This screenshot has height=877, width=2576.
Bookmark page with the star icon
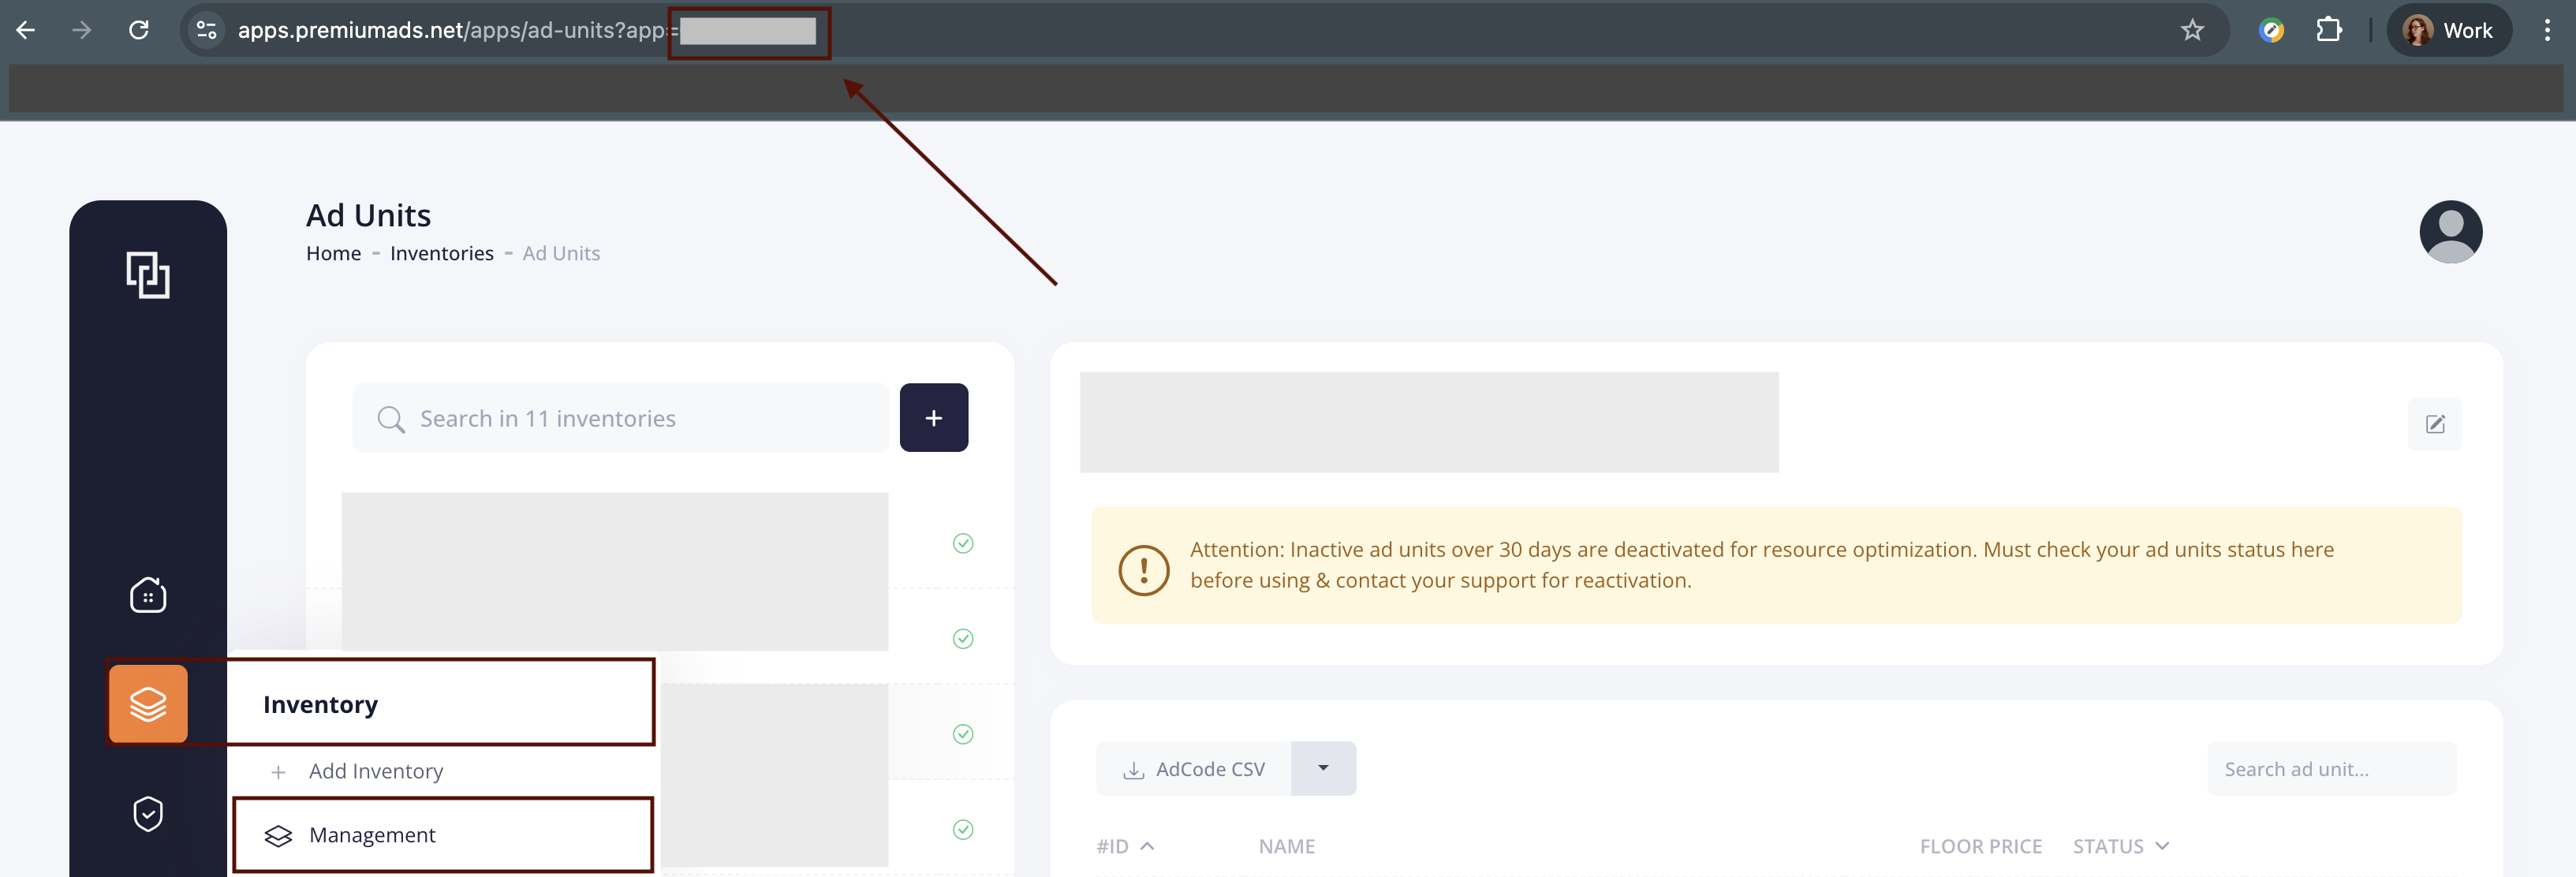click(2192, 30)
